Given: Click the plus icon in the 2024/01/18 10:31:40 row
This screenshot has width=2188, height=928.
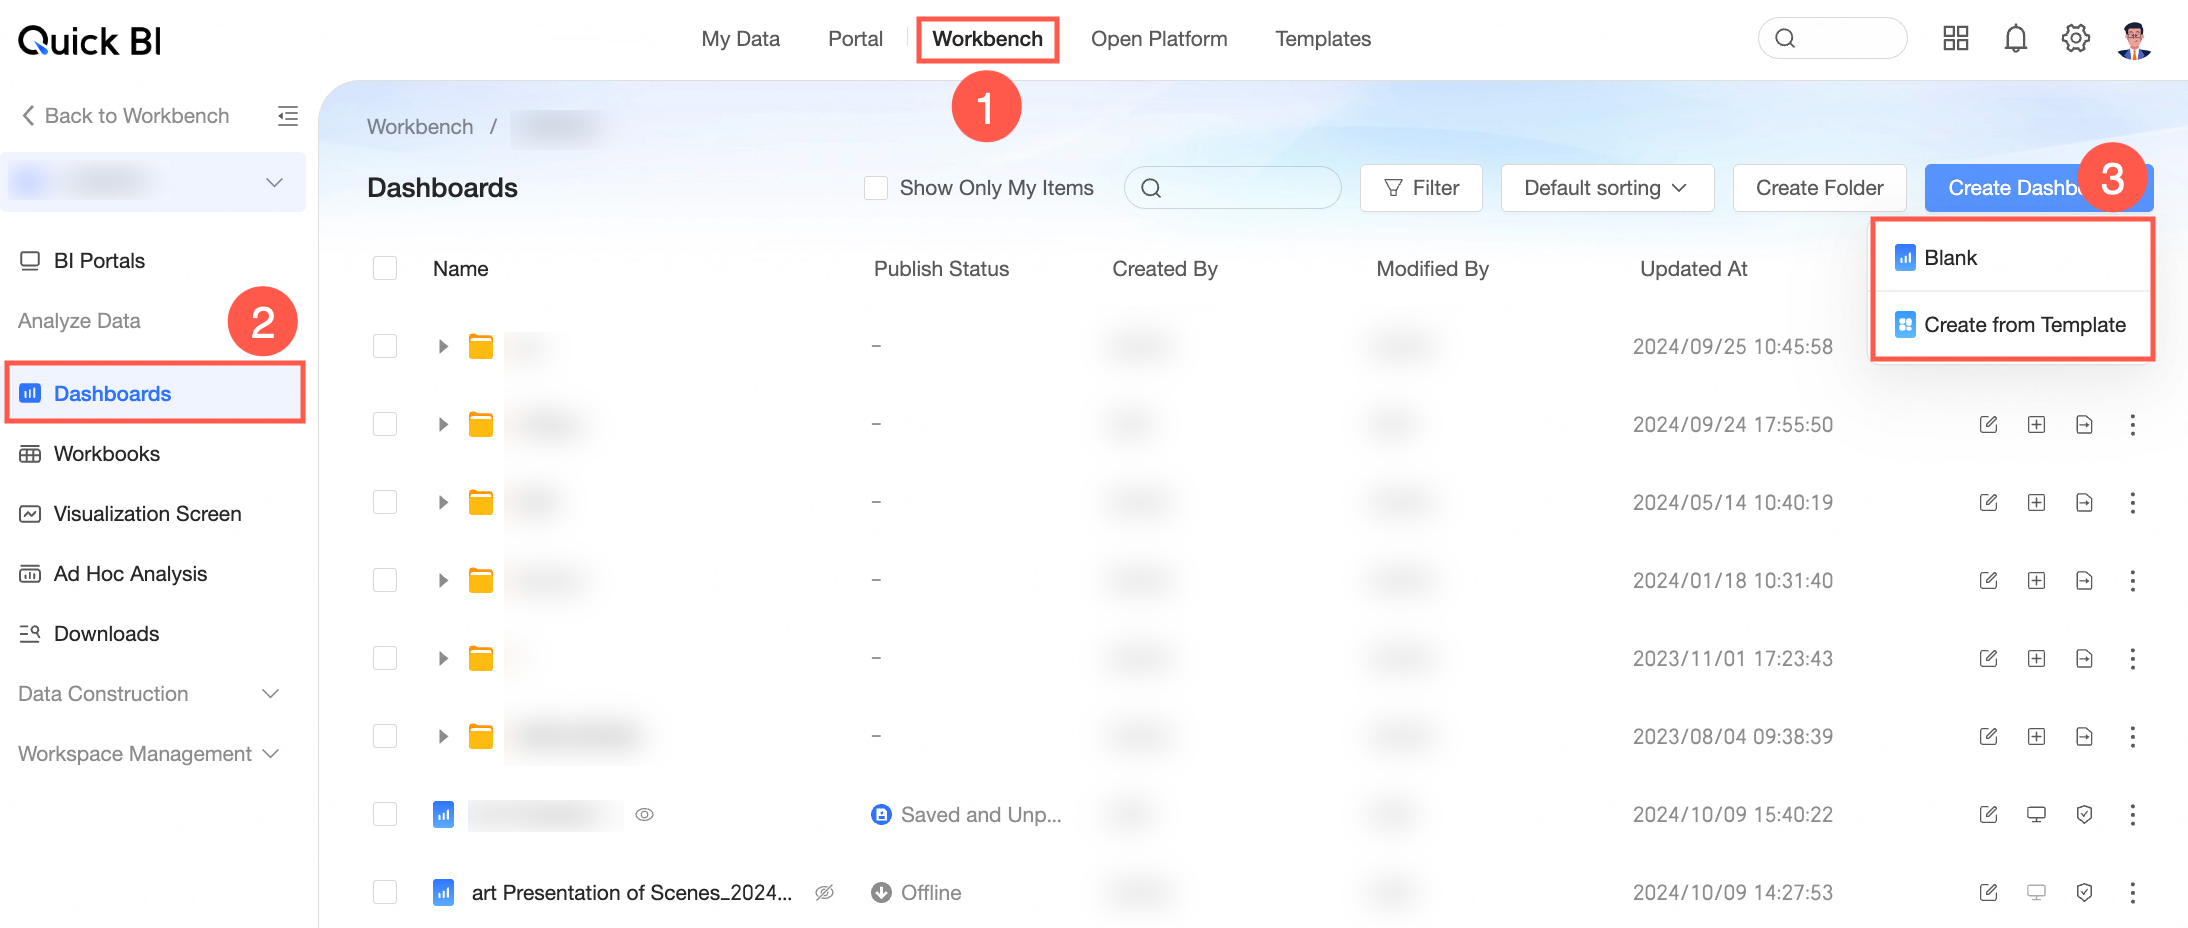Looking at the screenshot, I should pyautogui.click(x=2036, y=580).
